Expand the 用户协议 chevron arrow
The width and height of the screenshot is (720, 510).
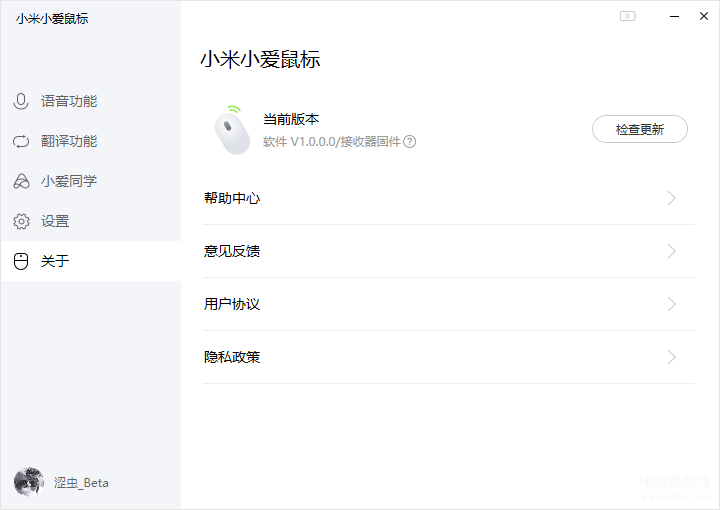671,304
